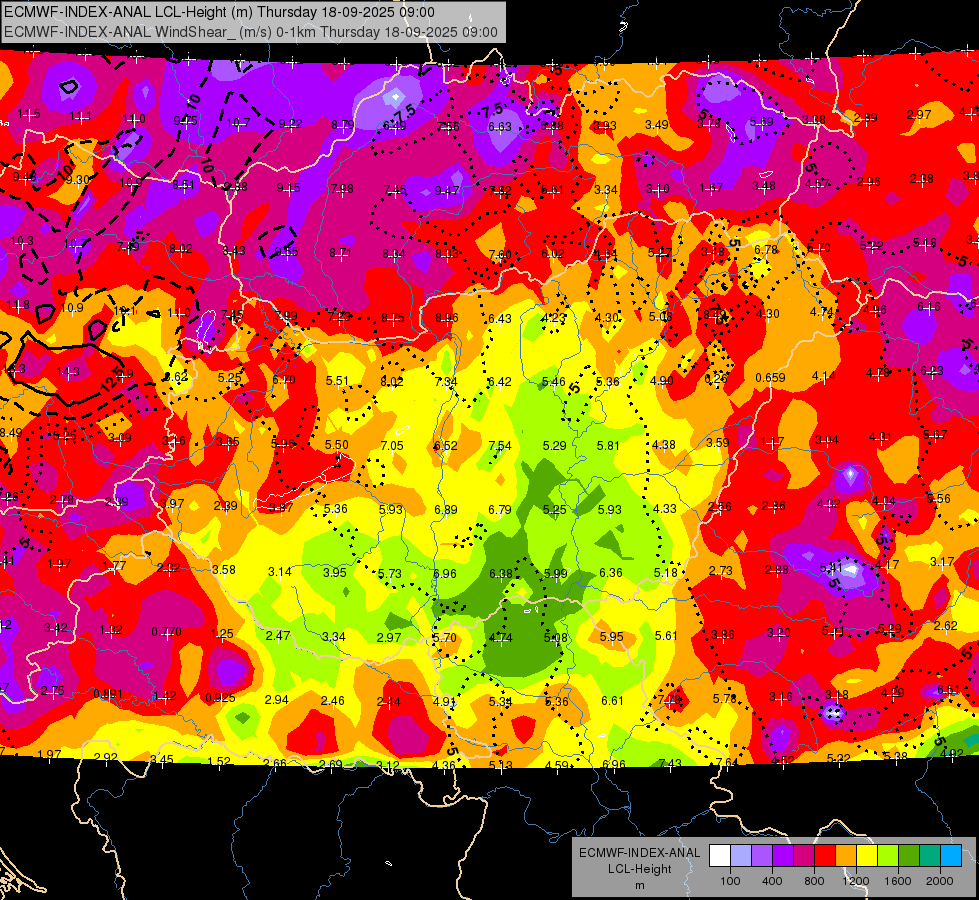The height and width of the screenshot is (900, 979).
Task: Click the grid value 2.47
Action: pos(278,635)
